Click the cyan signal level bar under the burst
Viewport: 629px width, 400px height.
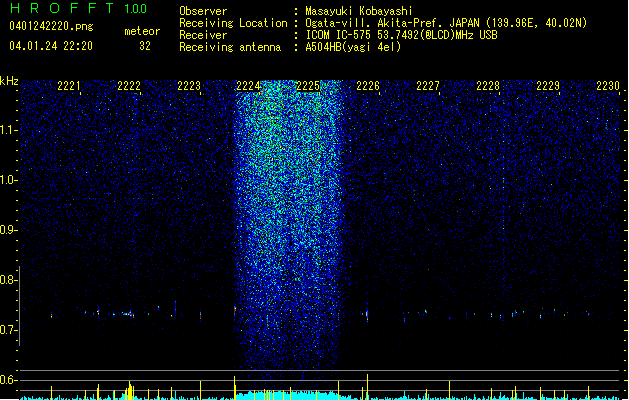click(287, 395)
